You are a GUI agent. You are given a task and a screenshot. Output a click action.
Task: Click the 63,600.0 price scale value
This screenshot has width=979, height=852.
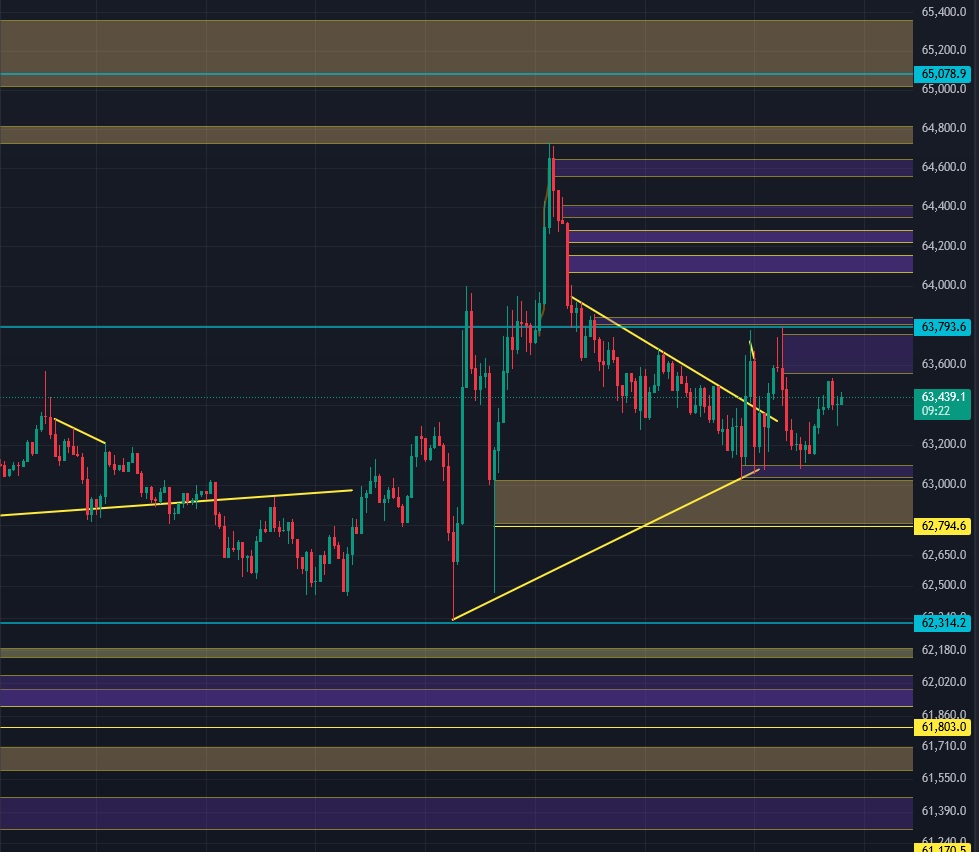(943, 364)
